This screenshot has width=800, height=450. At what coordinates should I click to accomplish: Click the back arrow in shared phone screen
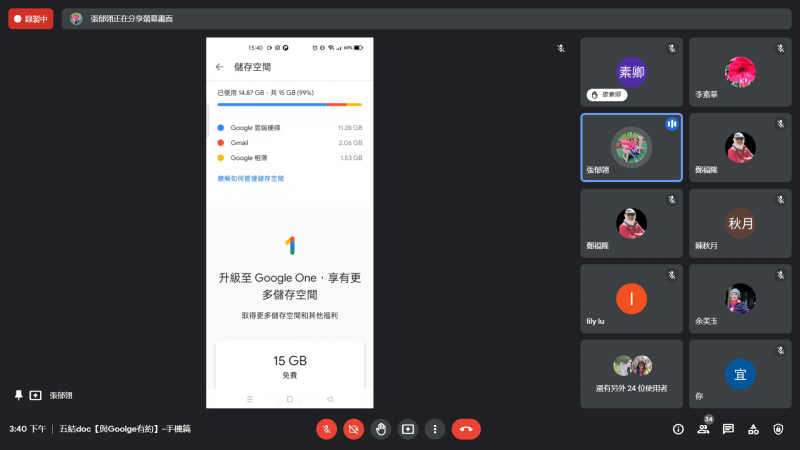[219, 67]
